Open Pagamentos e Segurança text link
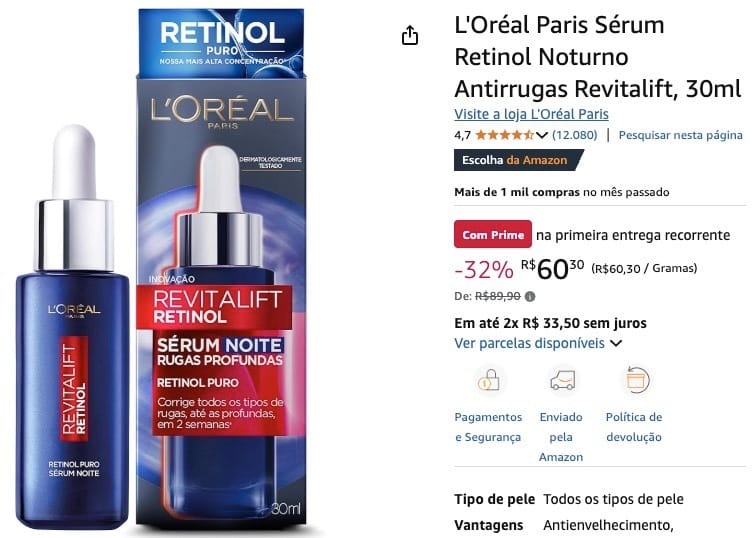The width and height of the screenshot is (755, 538). 488,427
